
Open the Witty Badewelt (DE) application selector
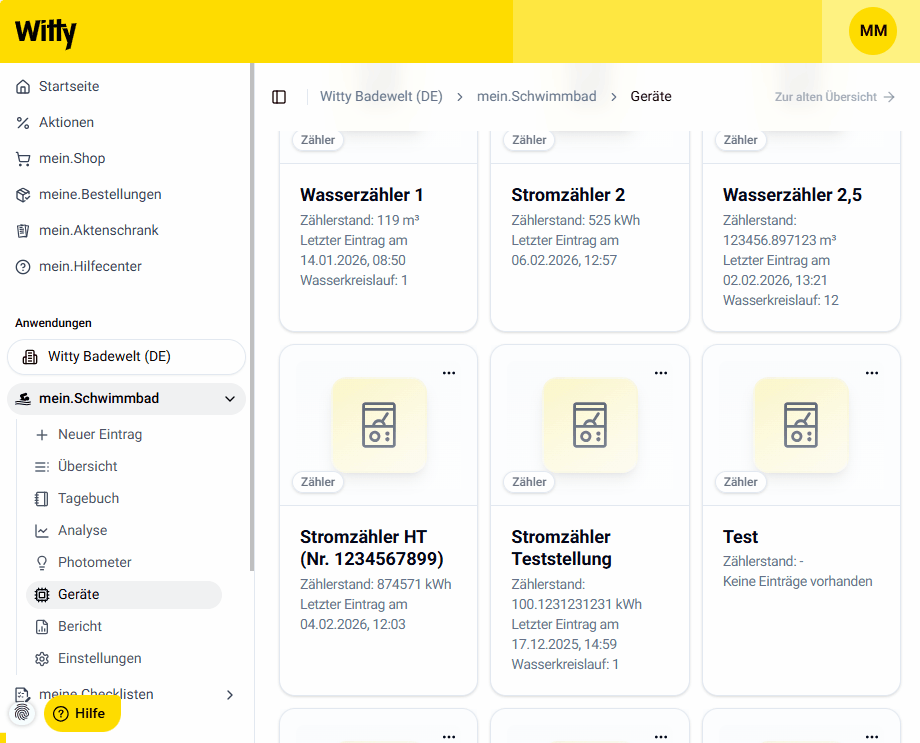[126, 357]
